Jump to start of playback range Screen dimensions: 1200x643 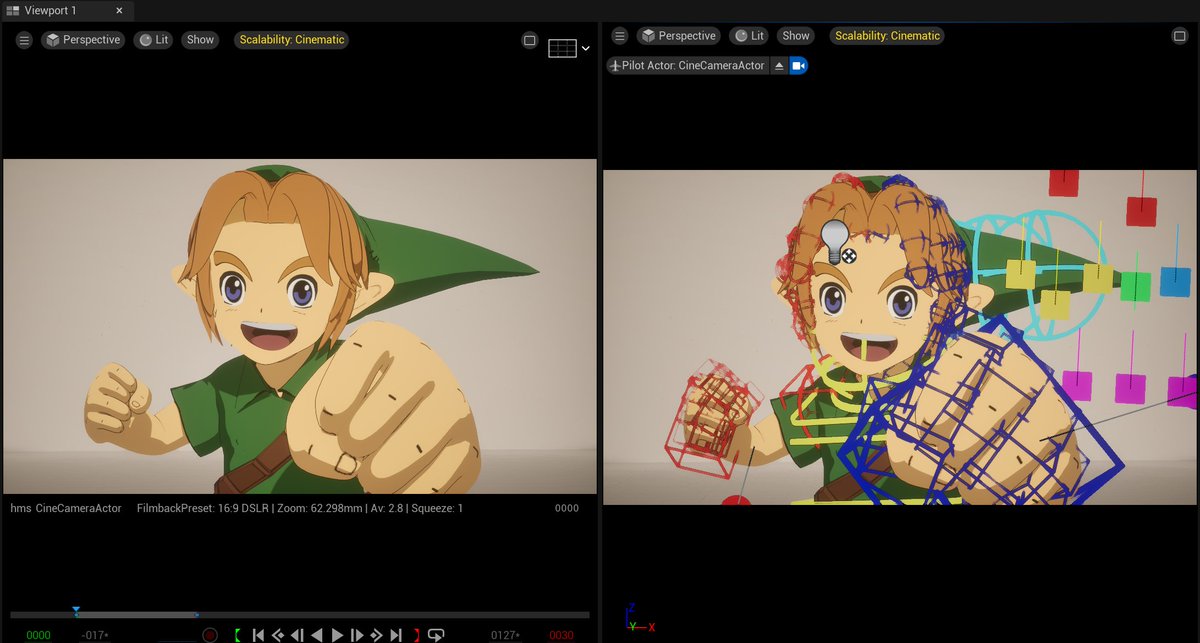[258, 635]
